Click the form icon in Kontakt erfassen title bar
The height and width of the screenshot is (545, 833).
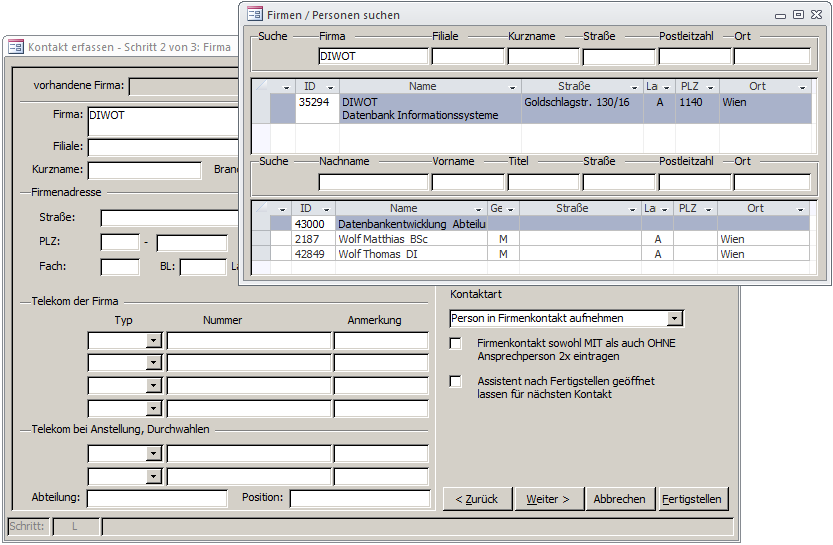pyautogui.click(x=16, y=47)
